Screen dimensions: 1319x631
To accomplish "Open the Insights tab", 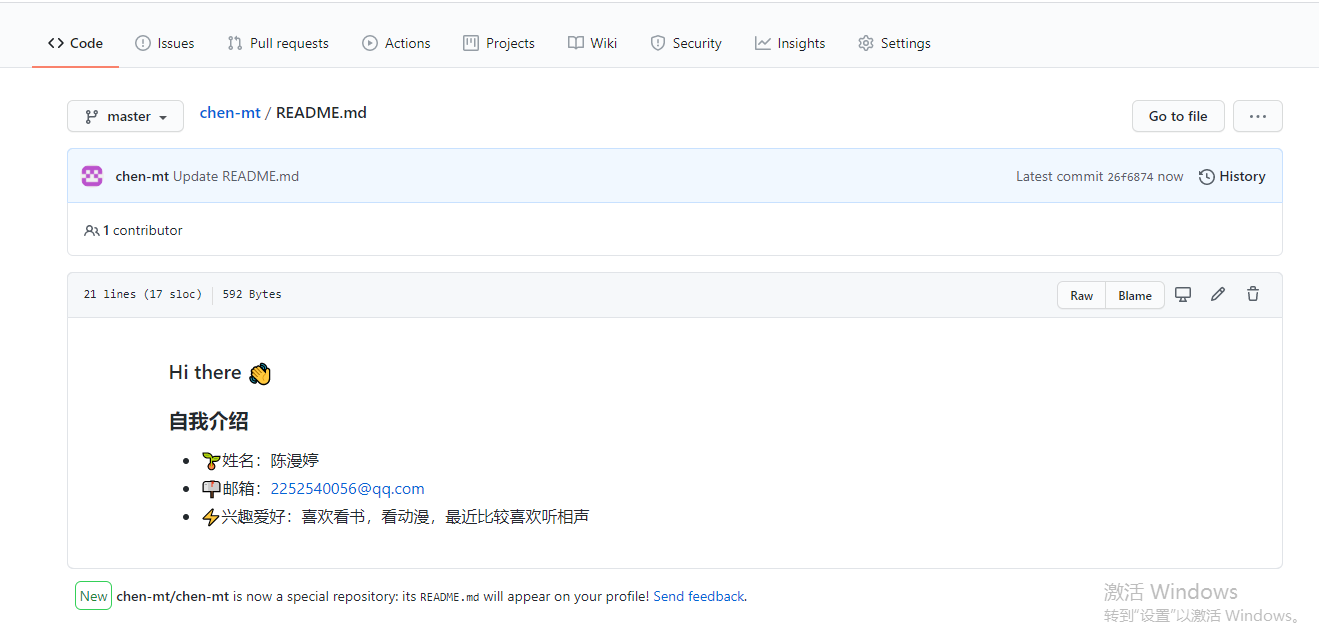I will [790, 43].
